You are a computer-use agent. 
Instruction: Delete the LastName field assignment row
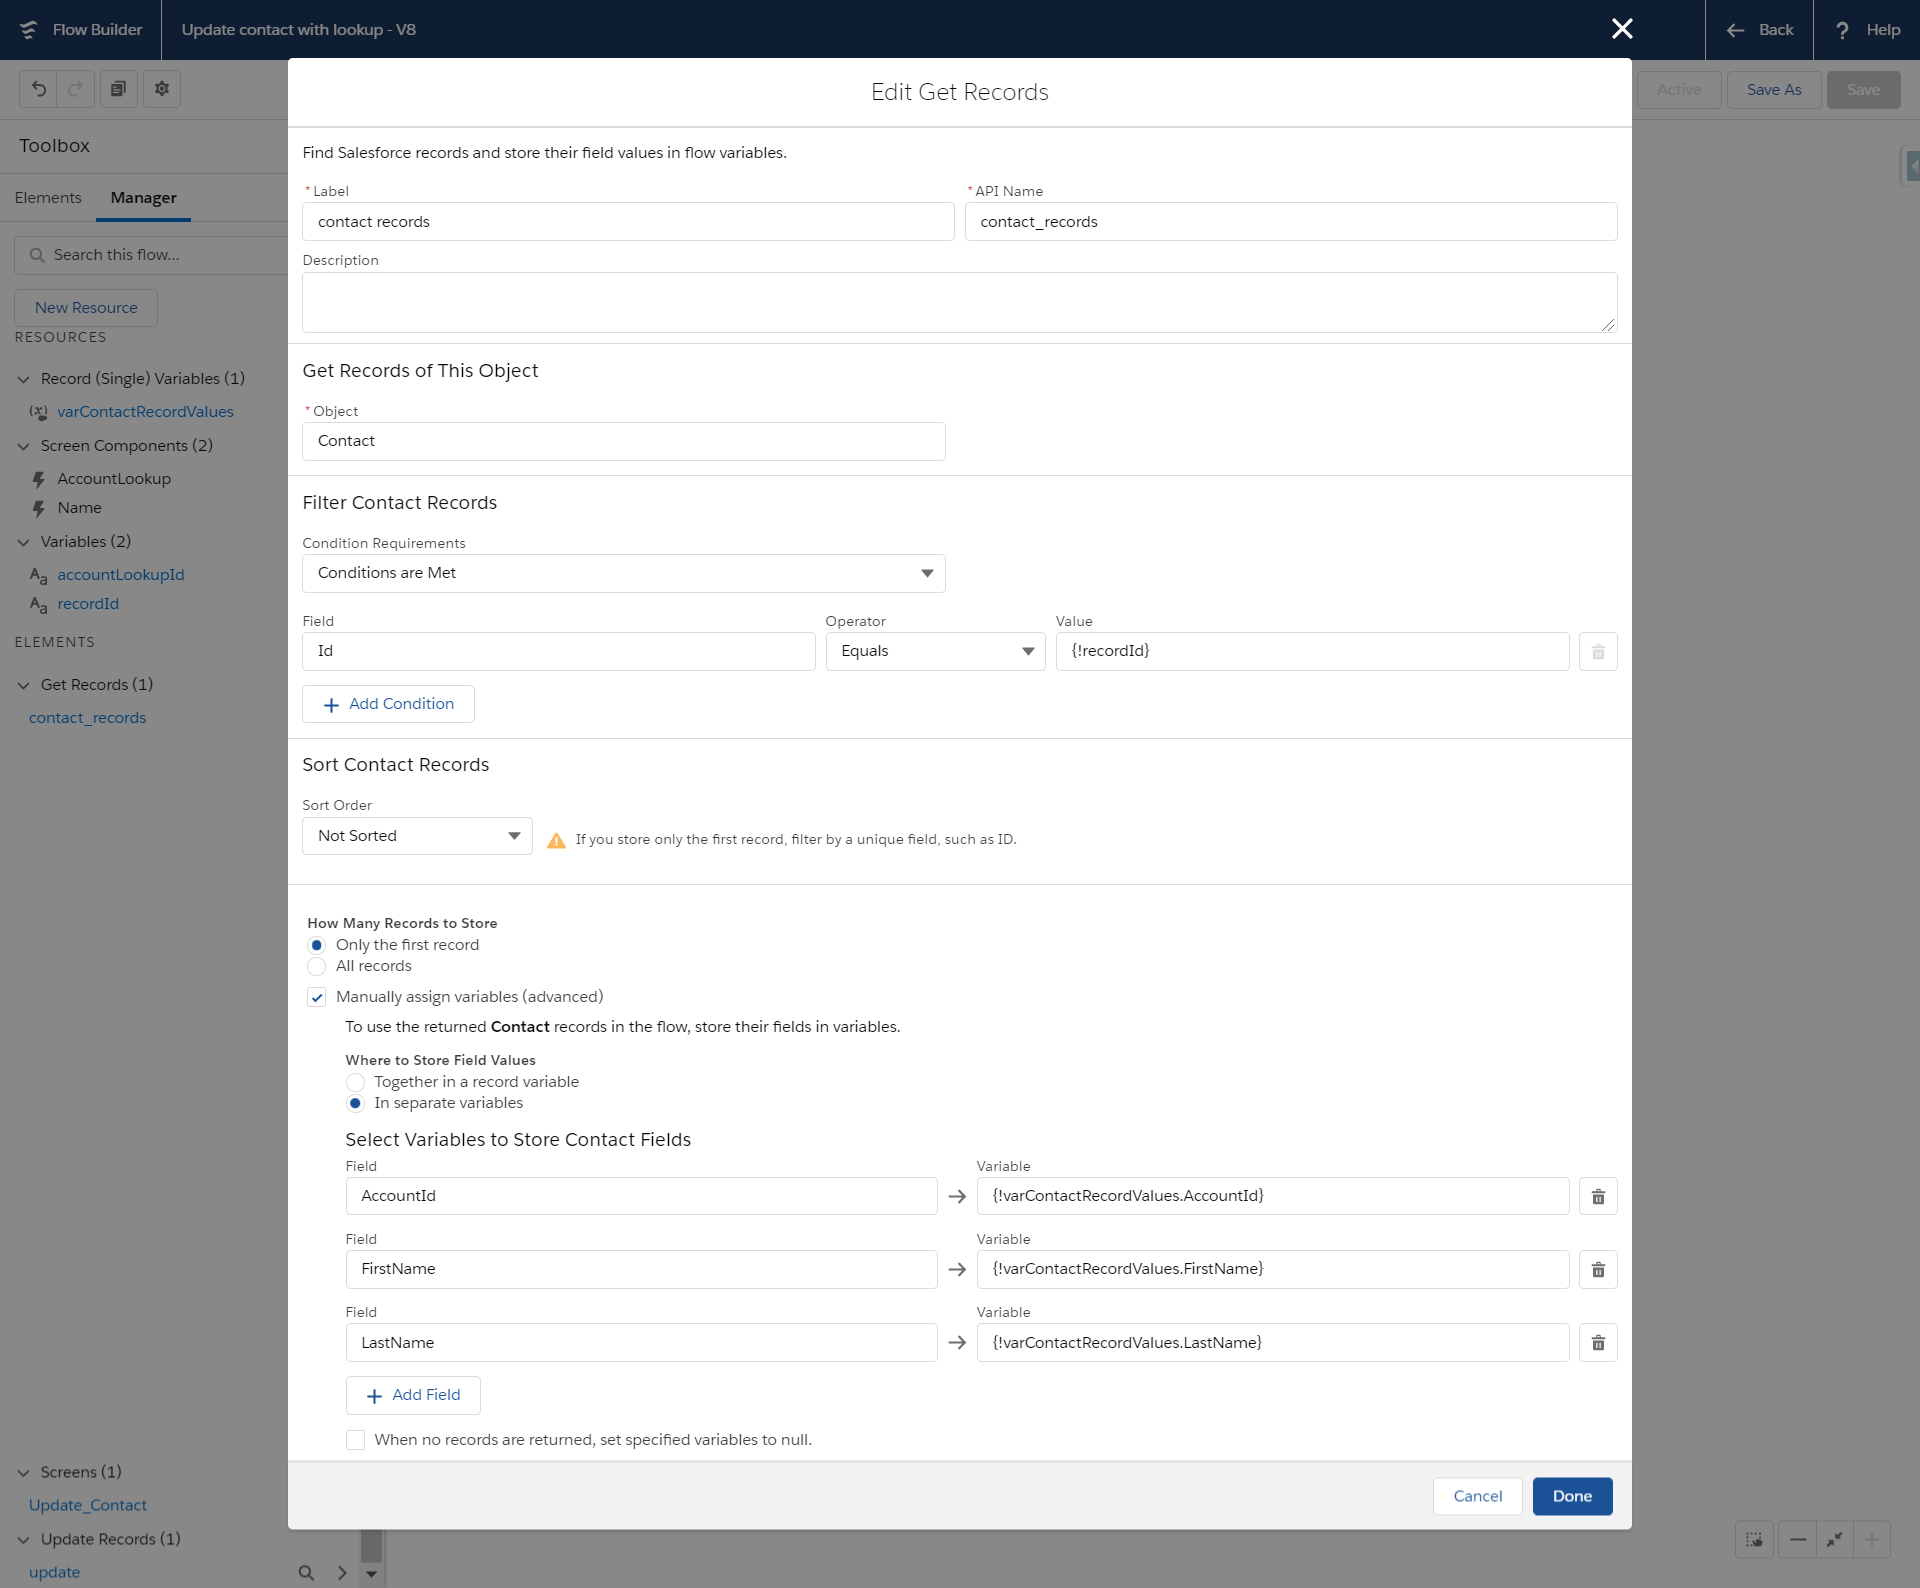tap(1598, 1343)
